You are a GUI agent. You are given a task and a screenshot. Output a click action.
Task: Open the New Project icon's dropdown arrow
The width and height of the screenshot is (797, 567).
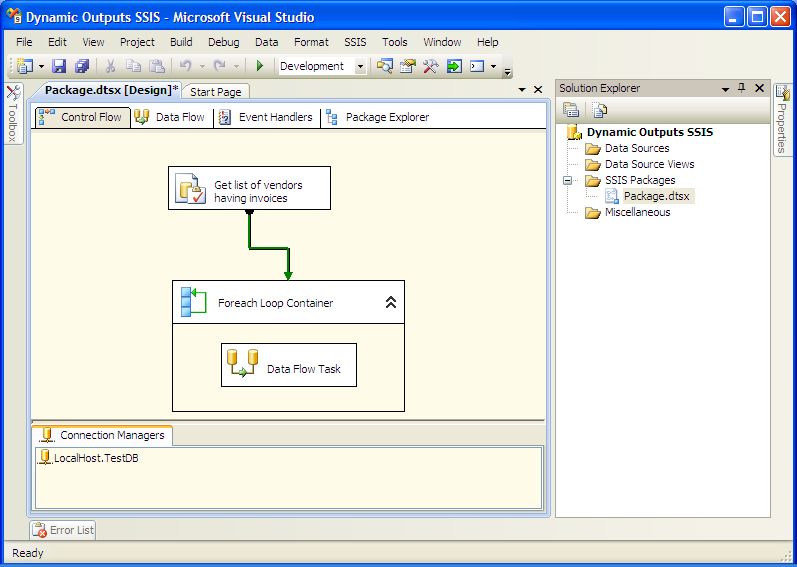(x=41, y=67)
